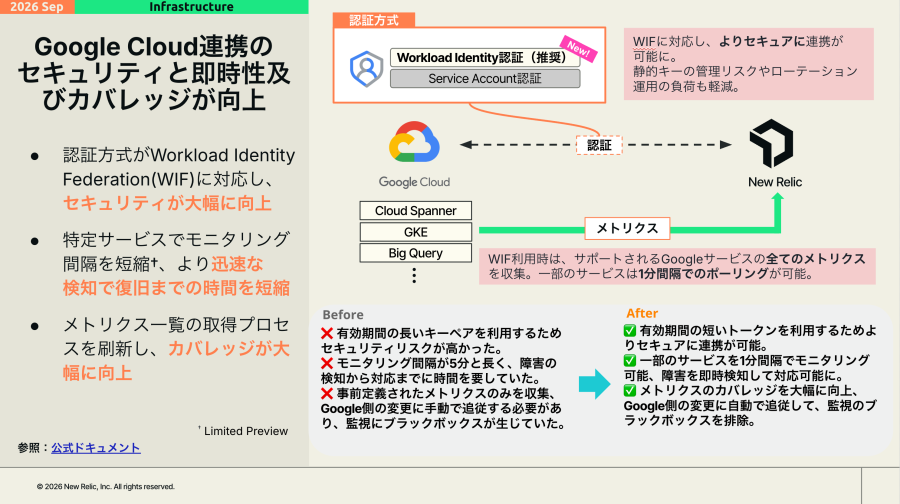
Task: Click the New Relic caption text
Action: coord(775,182)
